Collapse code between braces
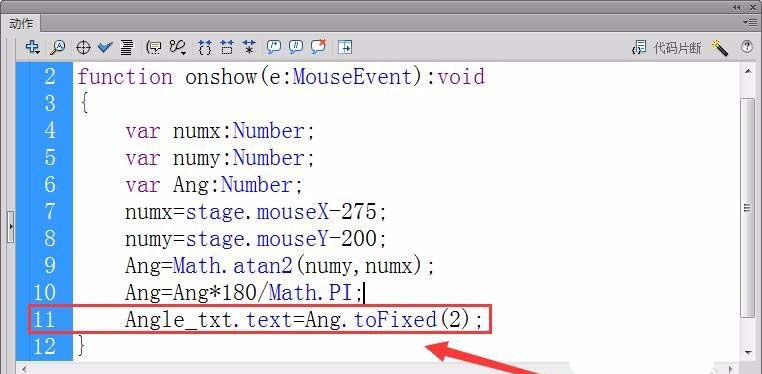Image resolution: width=762 pixels, height=374 pixels. tap(205, 47)
